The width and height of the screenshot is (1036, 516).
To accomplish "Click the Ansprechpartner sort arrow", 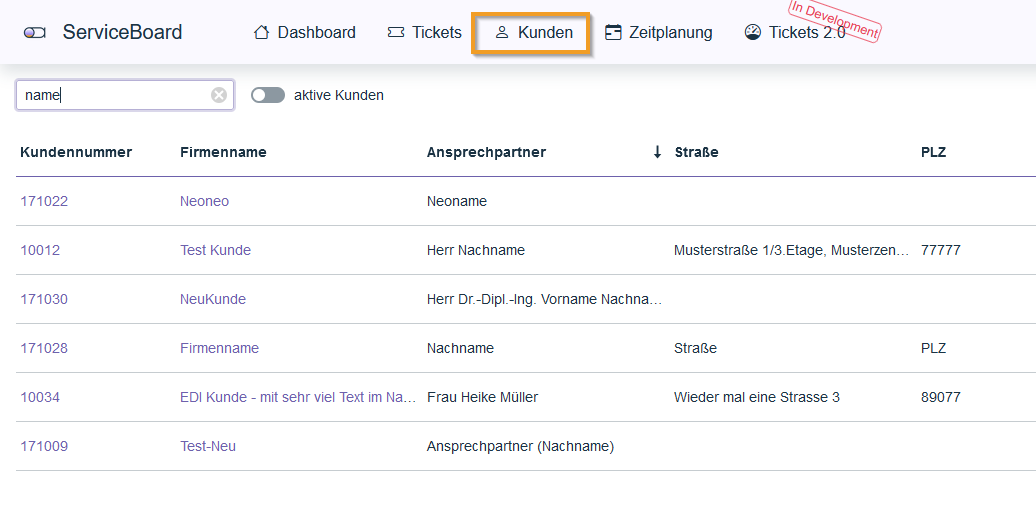I will pos(657,152).
